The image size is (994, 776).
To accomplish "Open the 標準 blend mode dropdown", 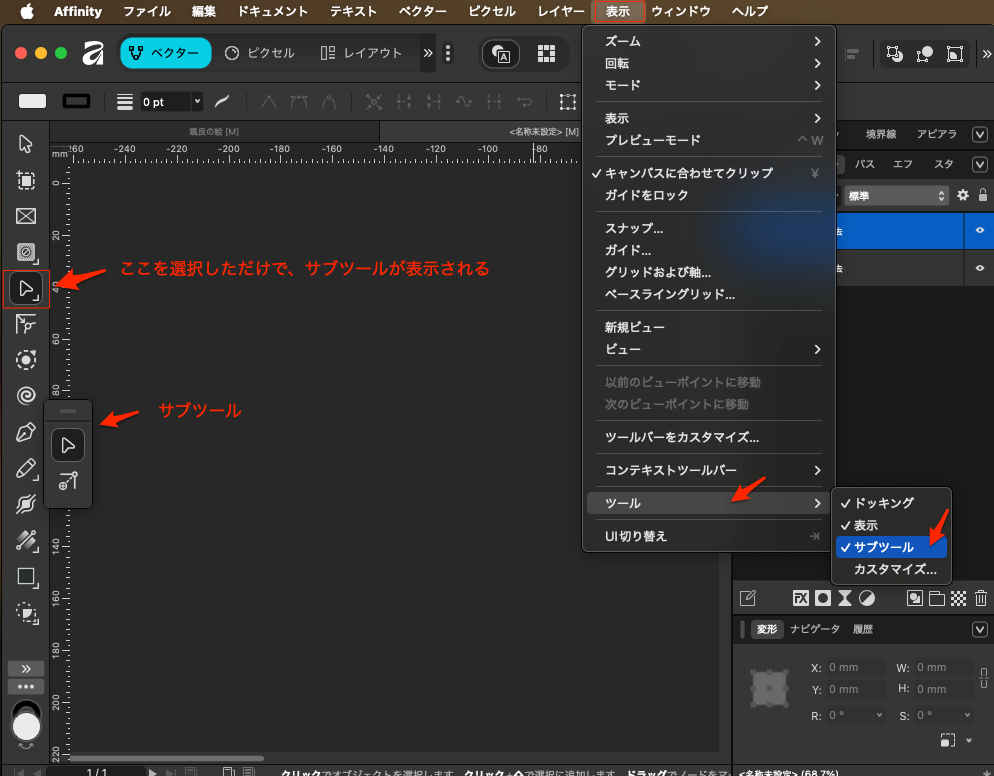I will coord(896,196).
